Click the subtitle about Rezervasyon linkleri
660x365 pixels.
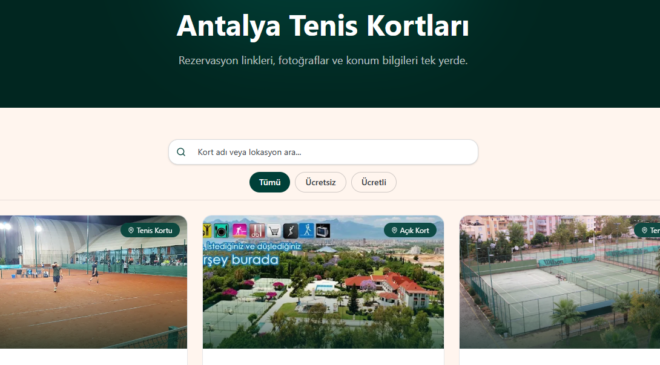(x=323, y=61)
